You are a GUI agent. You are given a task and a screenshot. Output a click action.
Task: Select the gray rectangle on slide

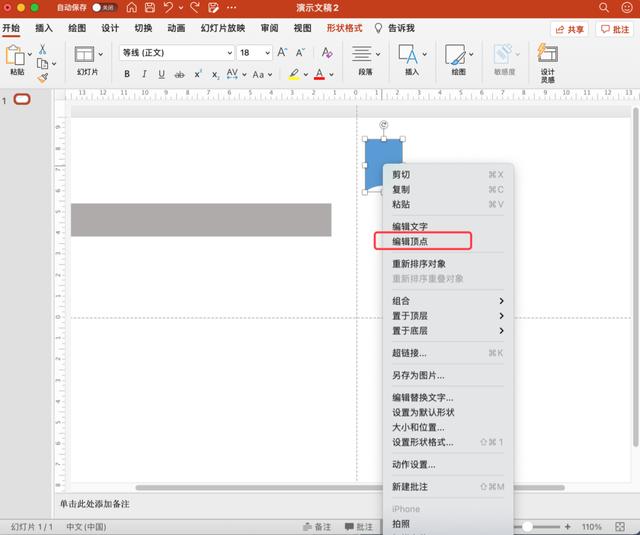(x=201, y=220)
